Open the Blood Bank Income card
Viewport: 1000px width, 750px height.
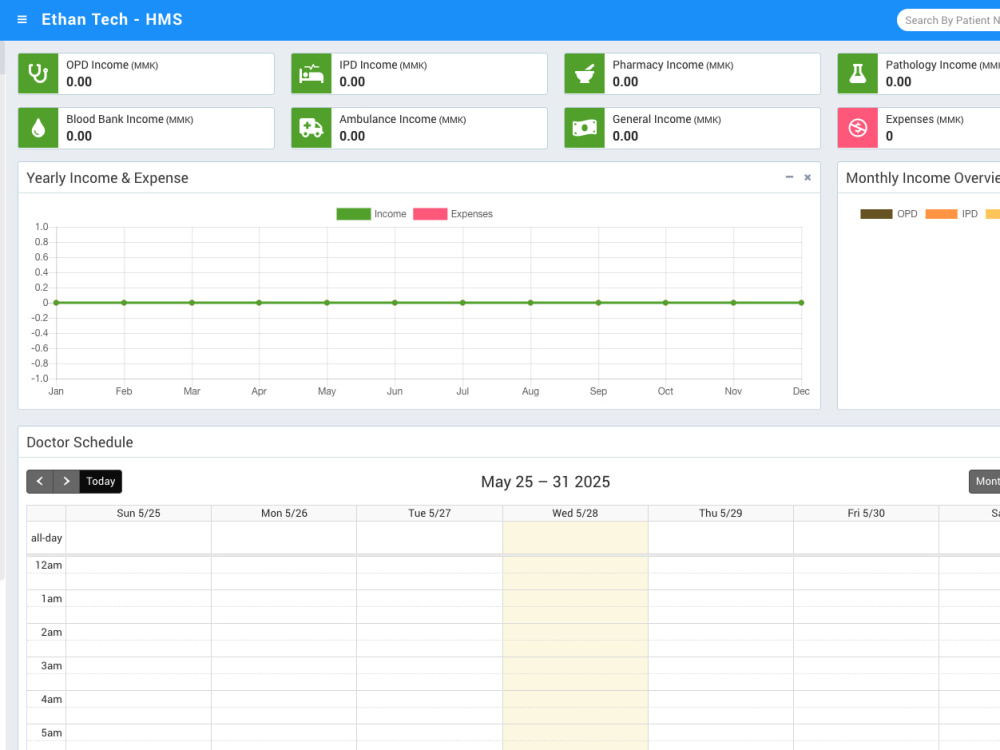(x=146, y=128)
